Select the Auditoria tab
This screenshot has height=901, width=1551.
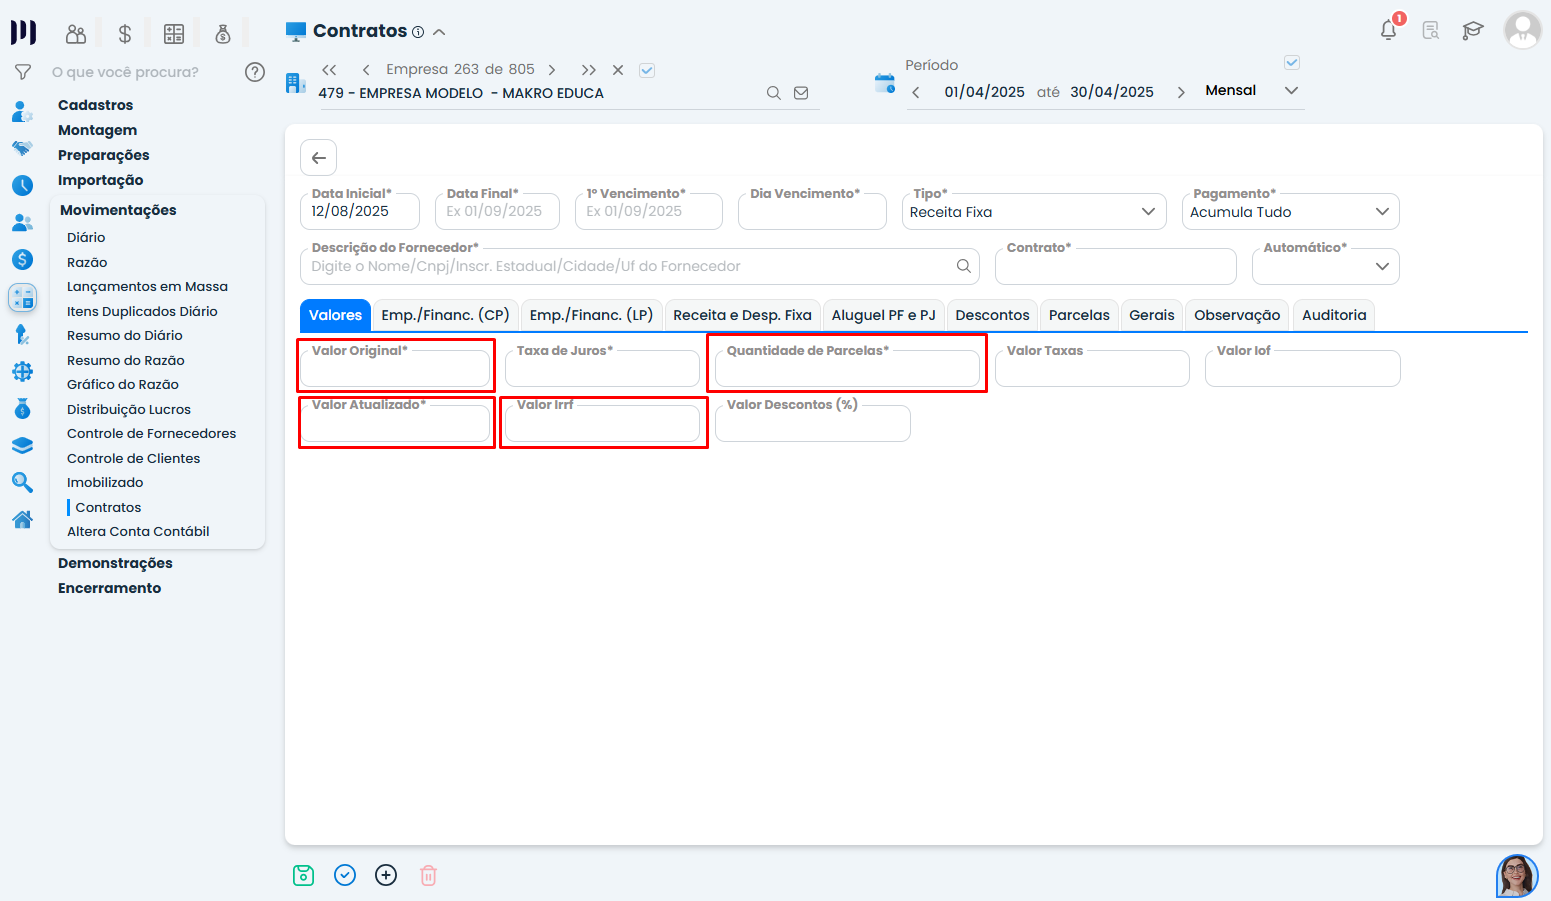click(x=1333, y=315)
